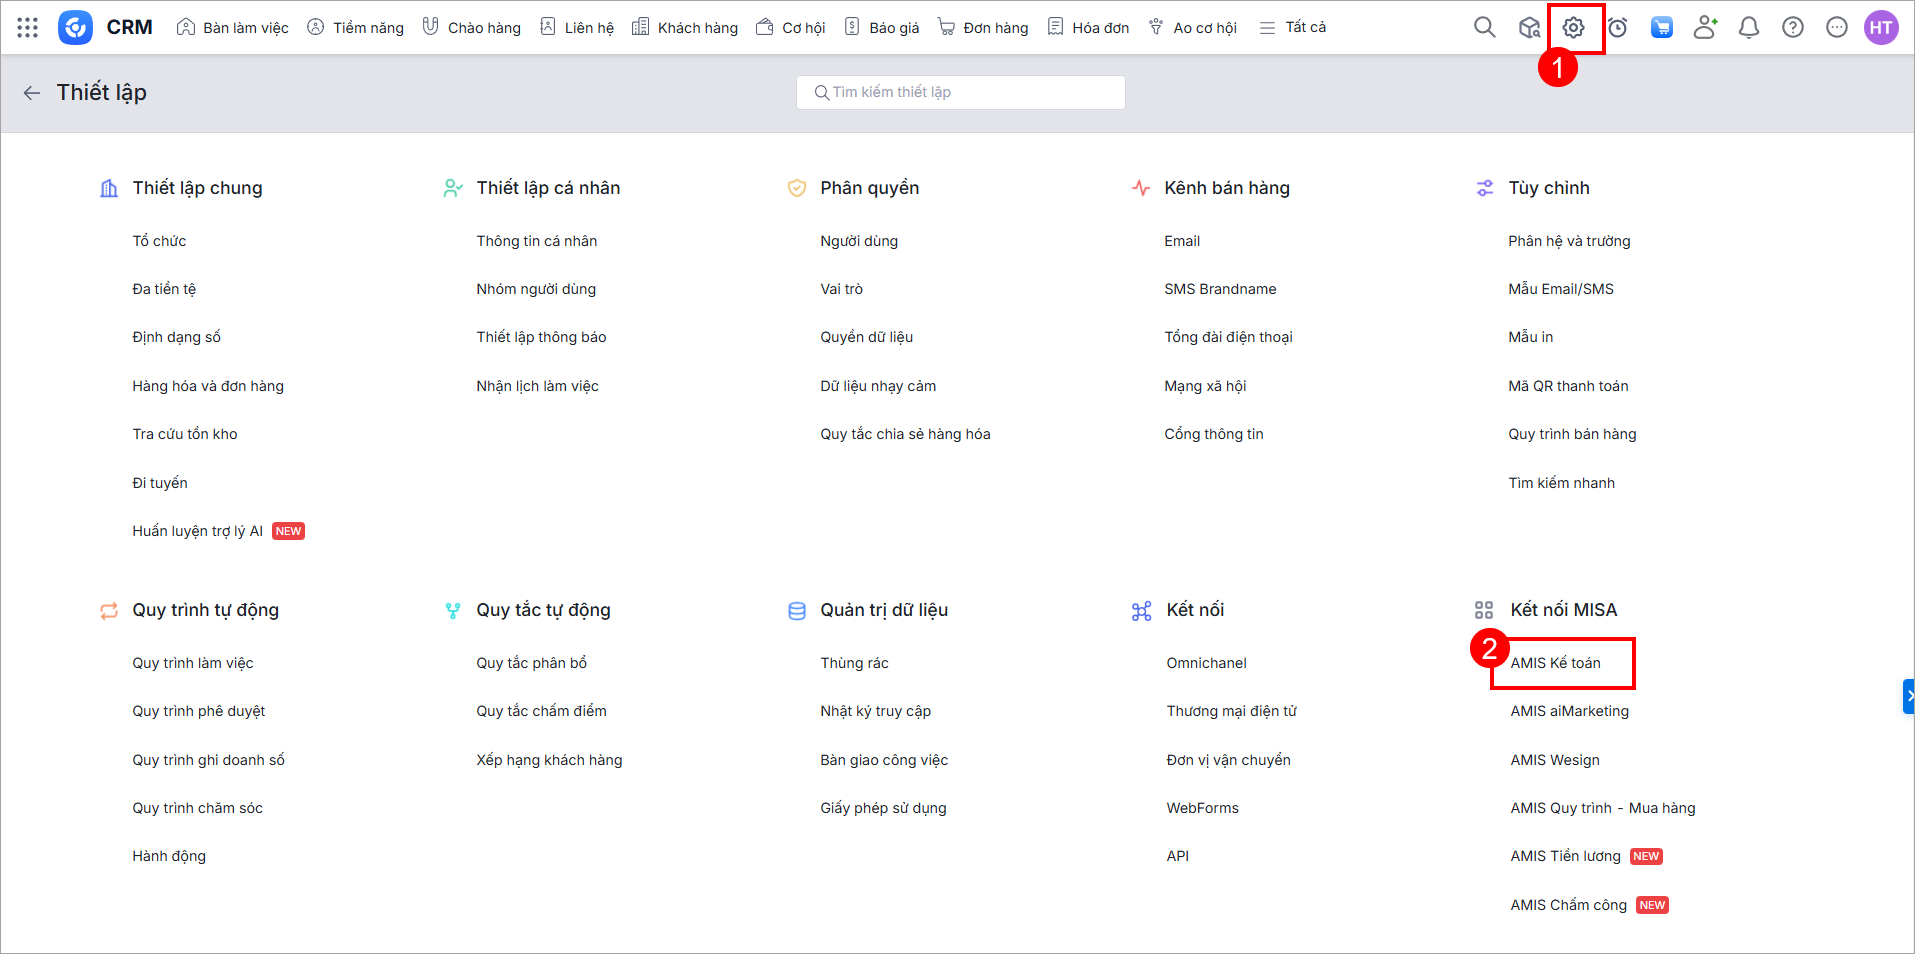This screenshot has width=1915, height=954.
Task: Go to the Báo giá tab
Action: [882, 28]
